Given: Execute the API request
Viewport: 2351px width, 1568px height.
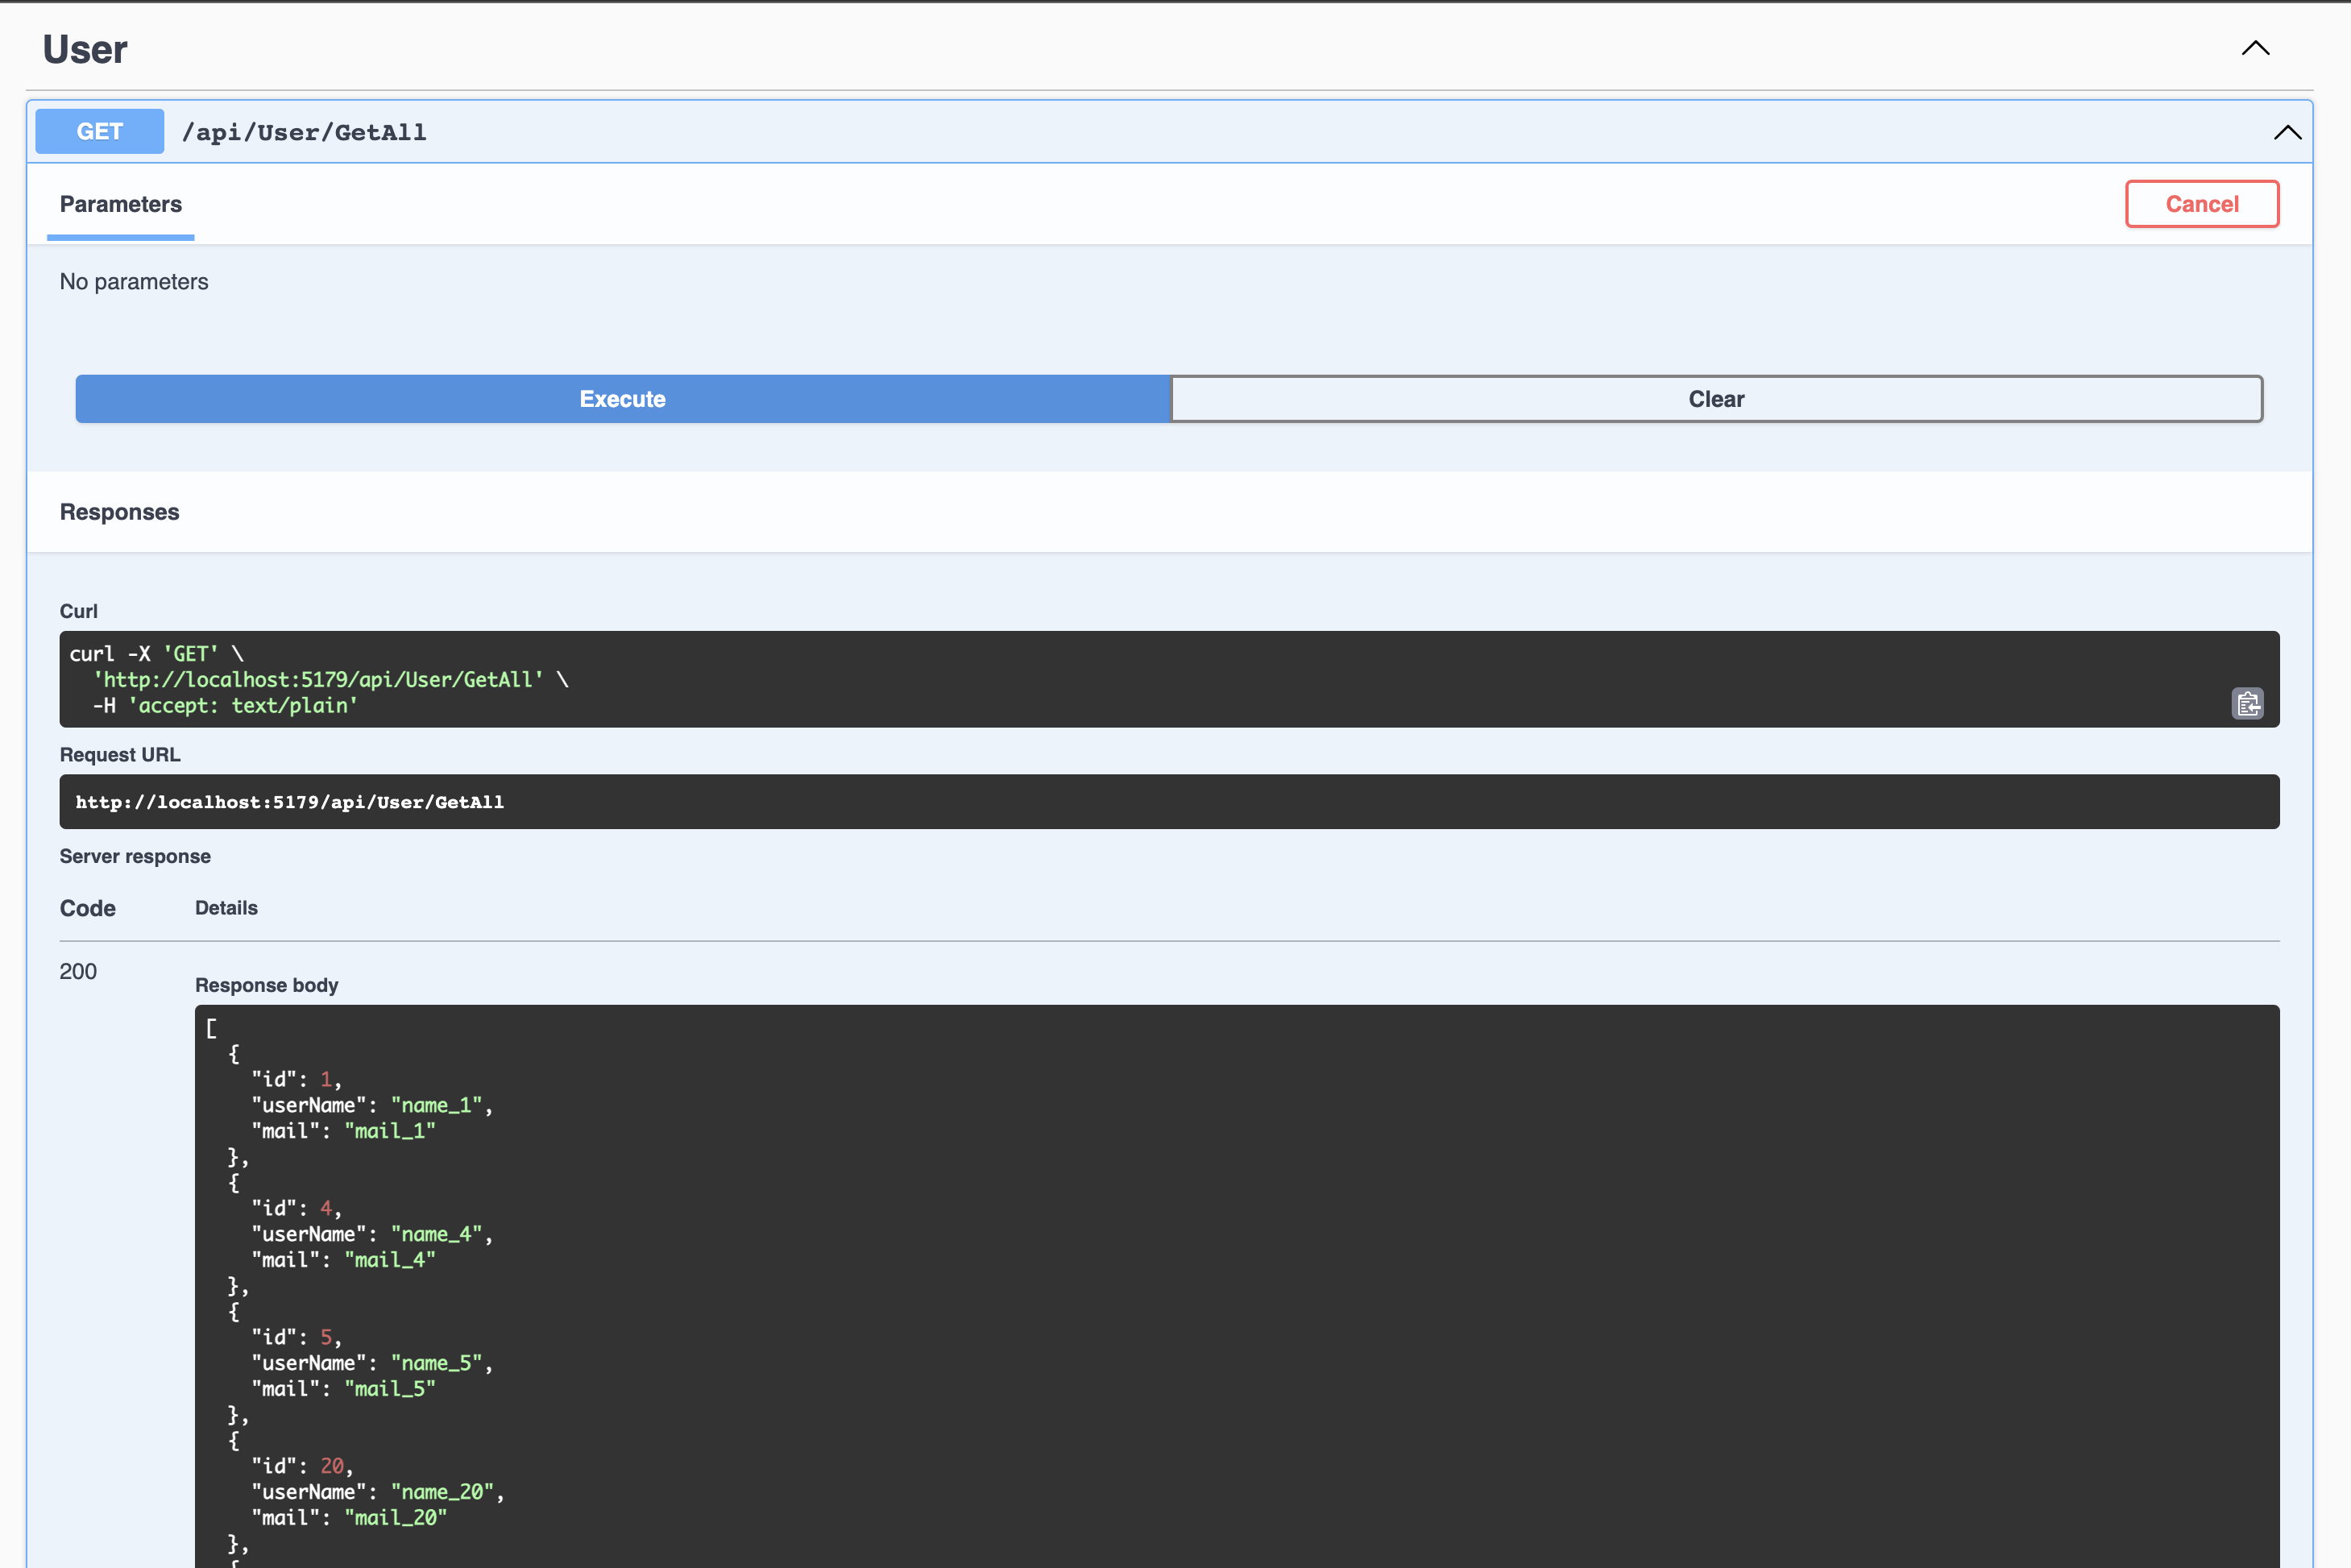Looking at the screenshot, I should pos(622,399).
